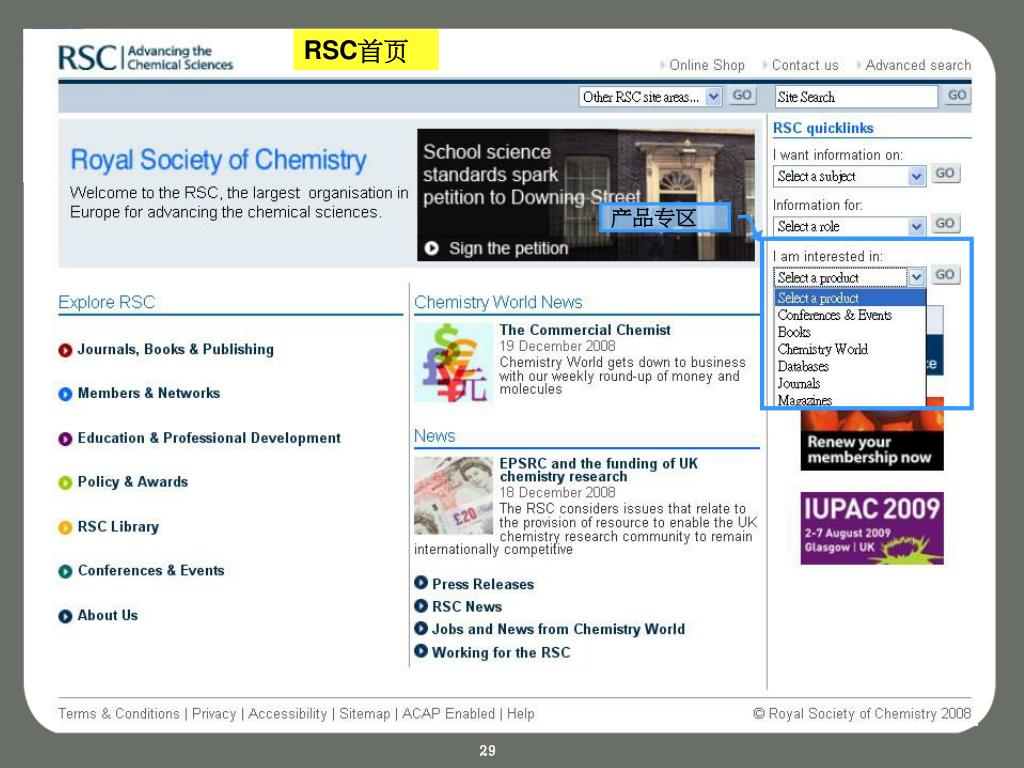This screenshot has height=768, width=1024.
Task: Click GO next to Site Search field
Action: (x=957, y=95)
